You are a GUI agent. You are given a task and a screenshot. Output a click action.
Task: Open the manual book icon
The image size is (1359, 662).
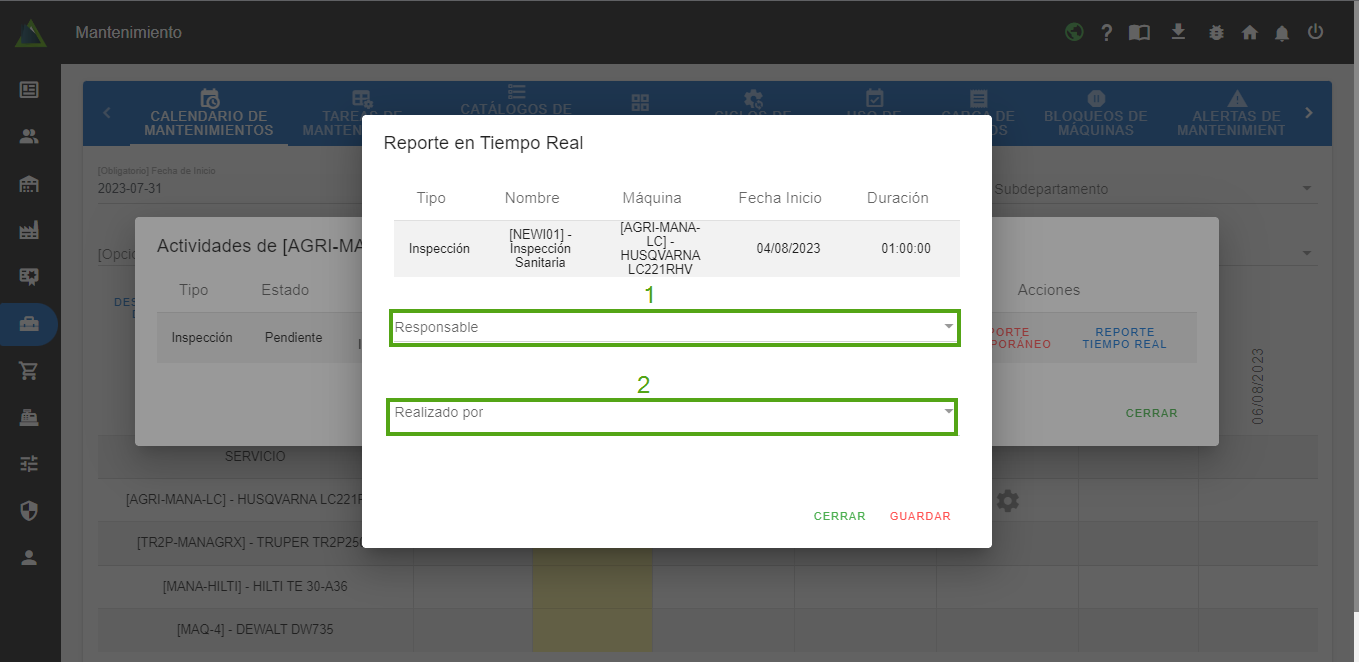(x=1139, y=32)
